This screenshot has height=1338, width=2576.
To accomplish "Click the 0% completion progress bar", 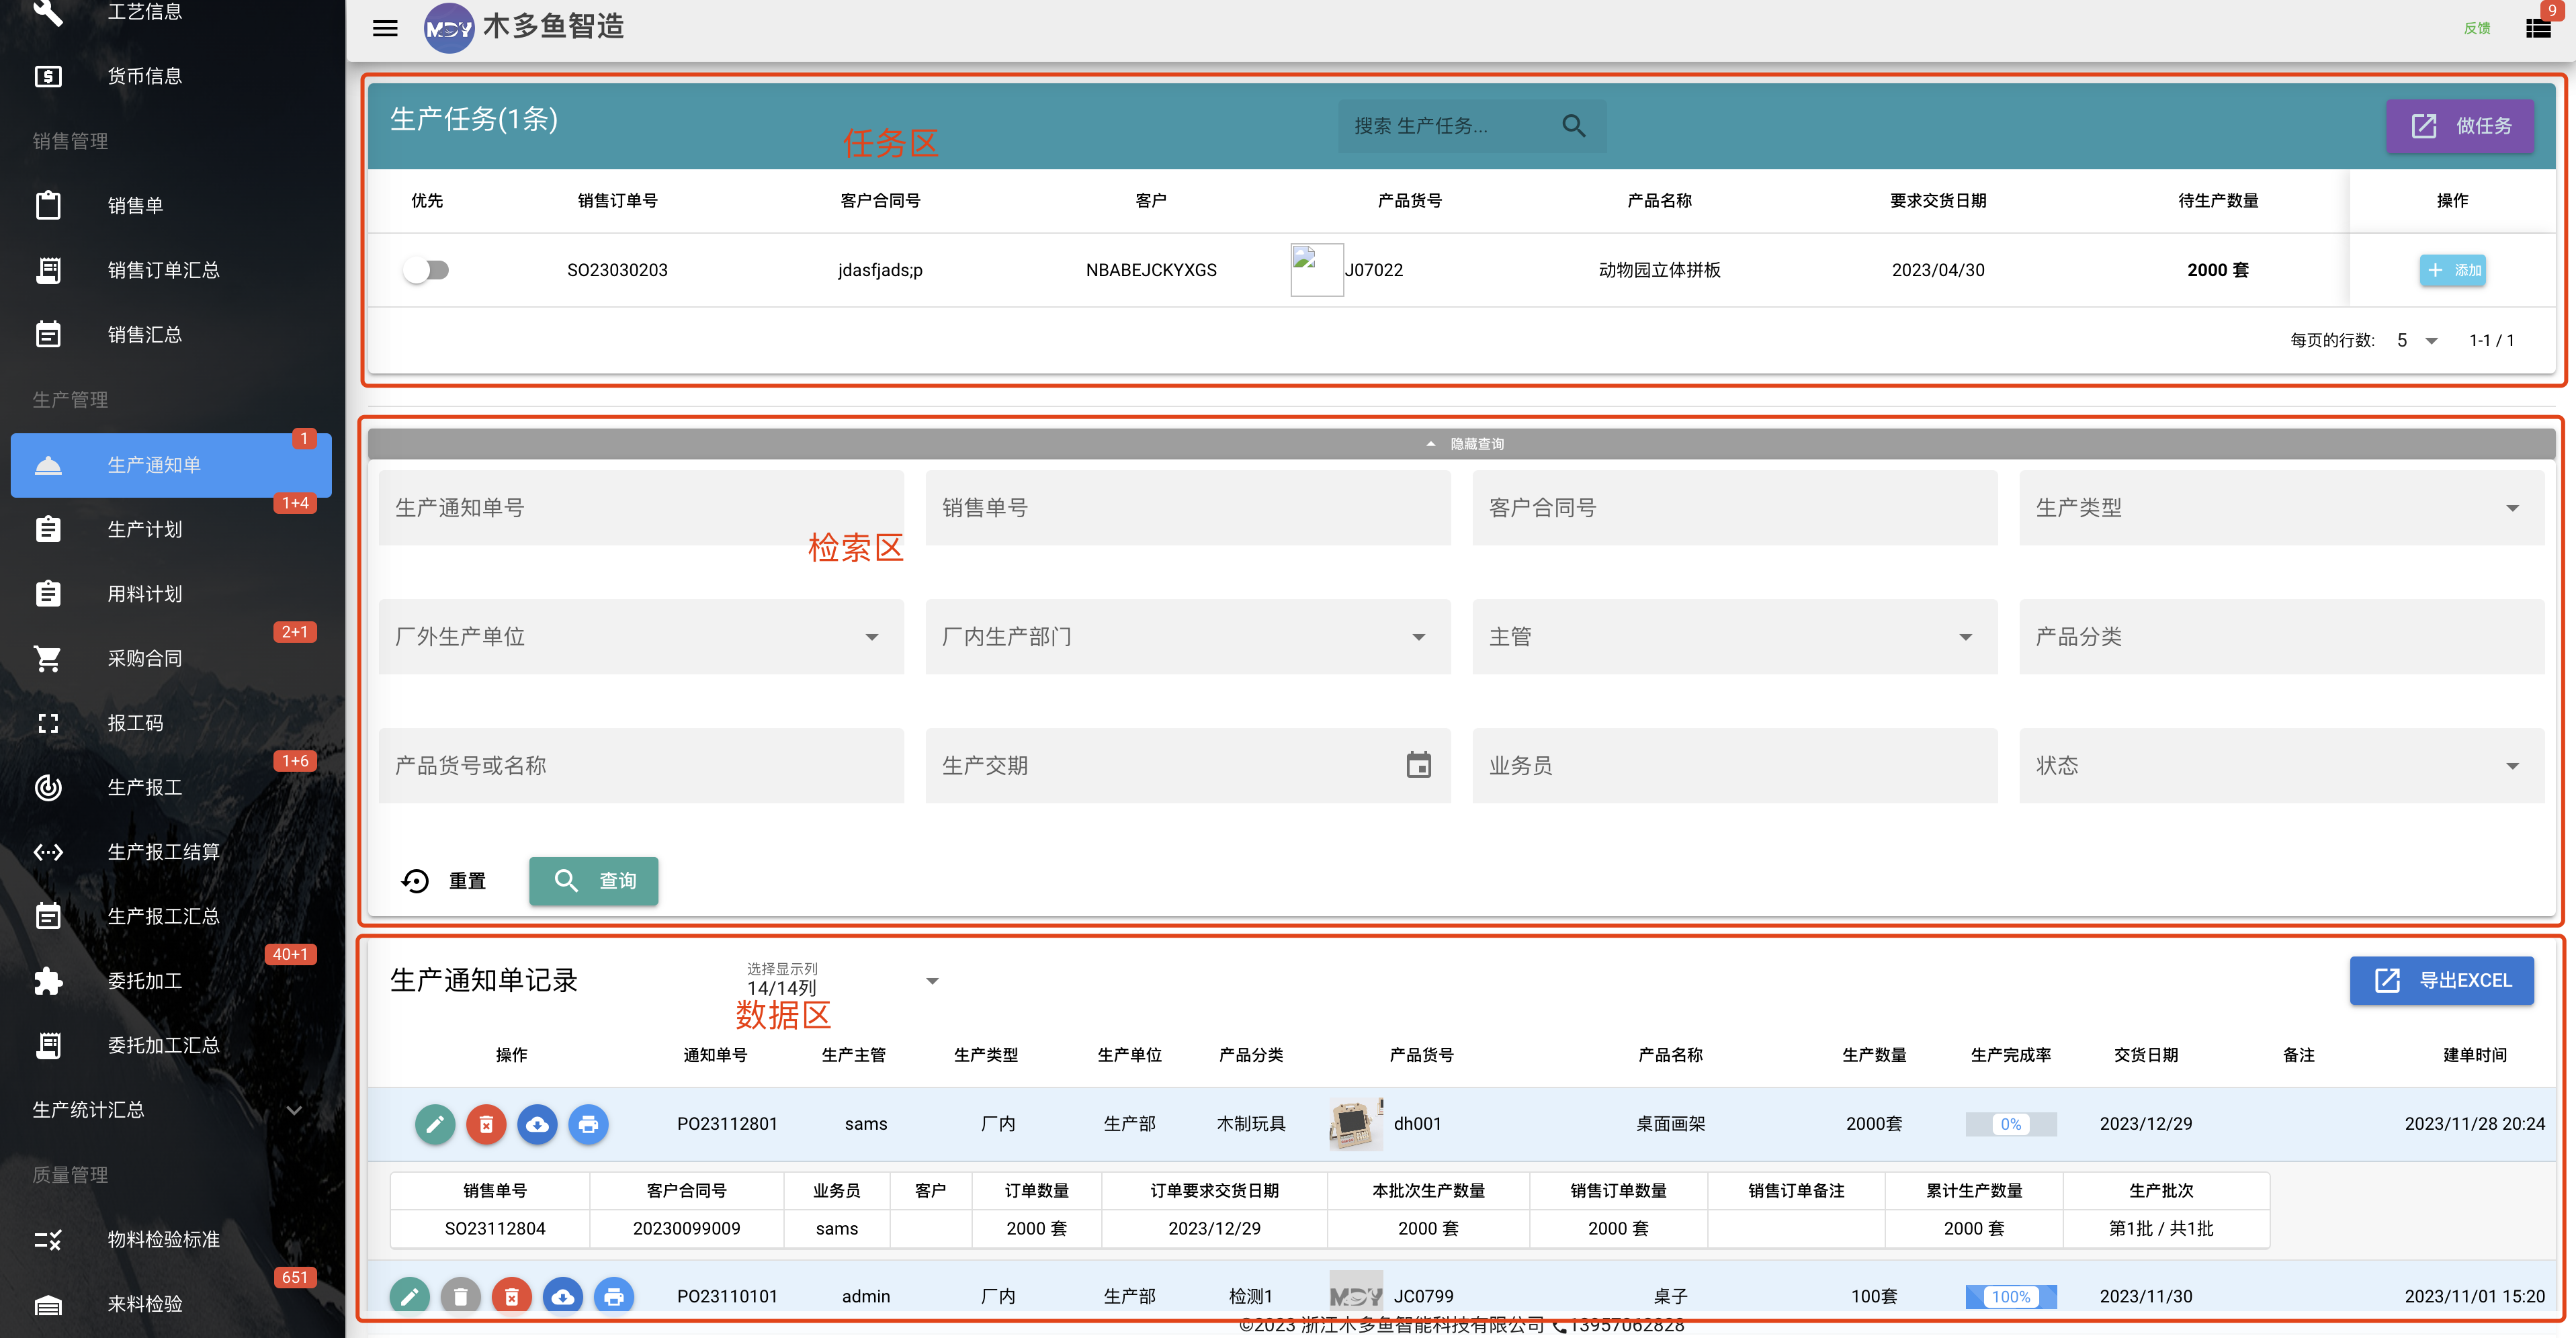I will (2011, 1124).
